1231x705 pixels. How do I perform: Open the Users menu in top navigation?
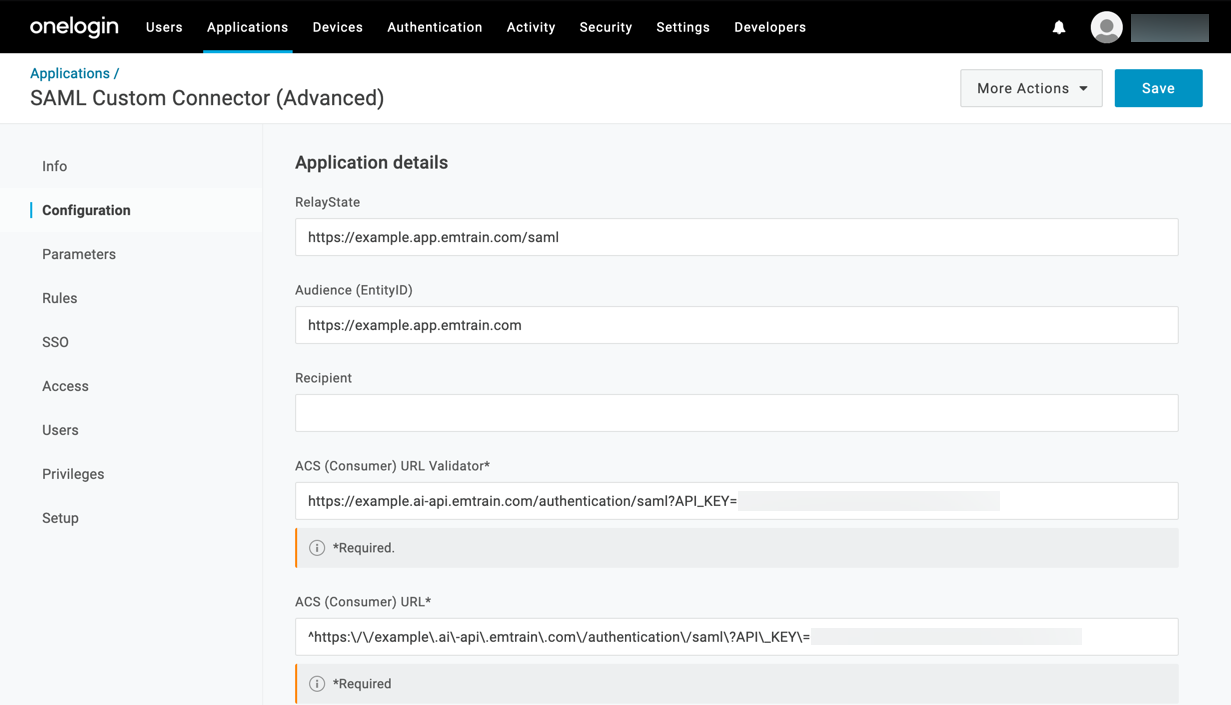click(x=164, y=27)
